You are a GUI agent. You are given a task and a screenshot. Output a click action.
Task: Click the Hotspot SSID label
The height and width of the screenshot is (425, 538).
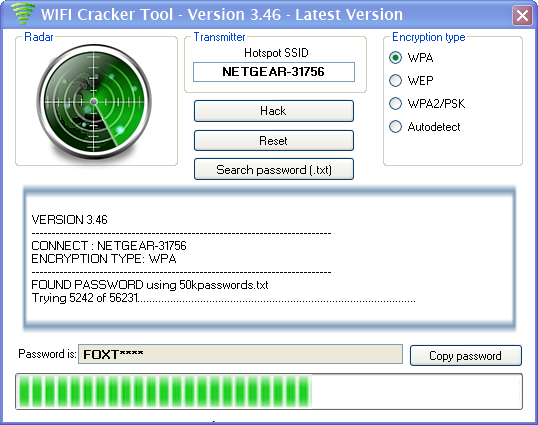point(276,53)
